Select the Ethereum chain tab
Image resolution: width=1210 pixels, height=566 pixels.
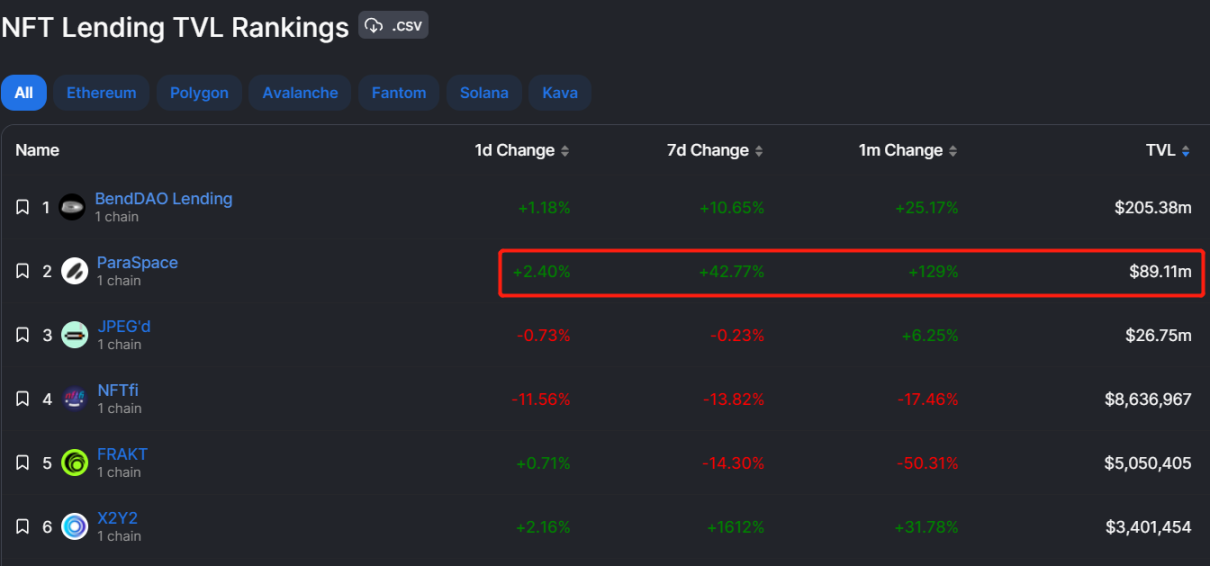click(x=101, y=93)
